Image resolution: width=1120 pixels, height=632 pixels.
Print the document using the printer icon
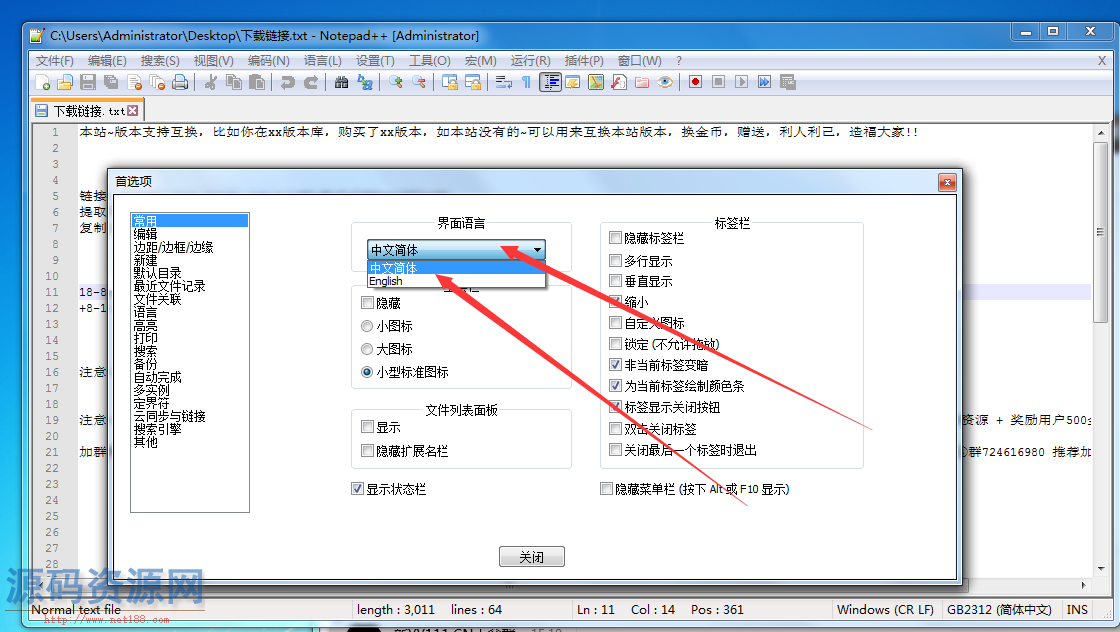[x=180, y=82]
